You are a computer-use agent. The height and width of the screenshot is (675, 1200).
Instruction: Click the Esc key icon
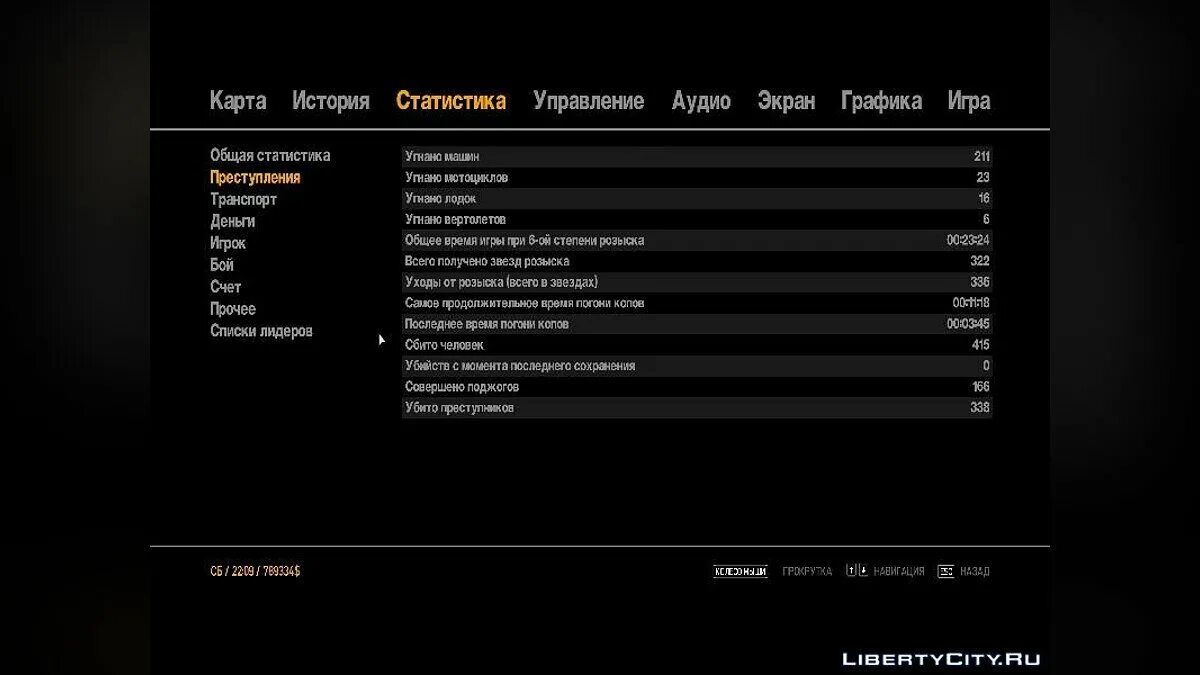pyautogui.click(x=945, y=572)
